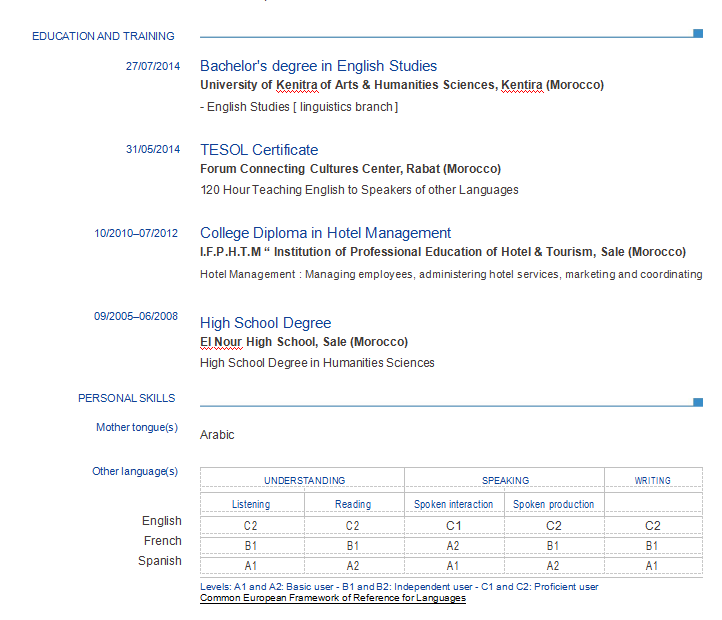Click the Bachelor's degree in English Studies heading
The height and width of the screenshot is (620, 722).
click(318, 66)
